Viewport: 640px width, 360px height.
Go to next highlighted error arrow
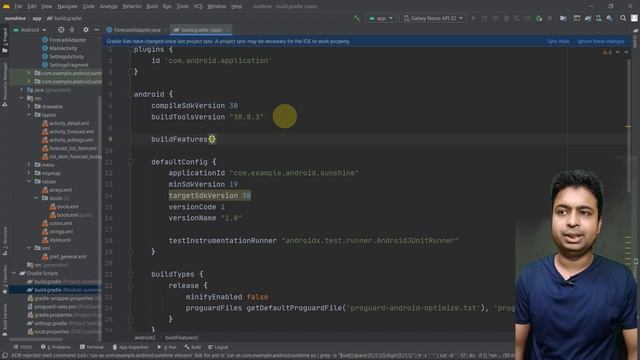point(626,52)
